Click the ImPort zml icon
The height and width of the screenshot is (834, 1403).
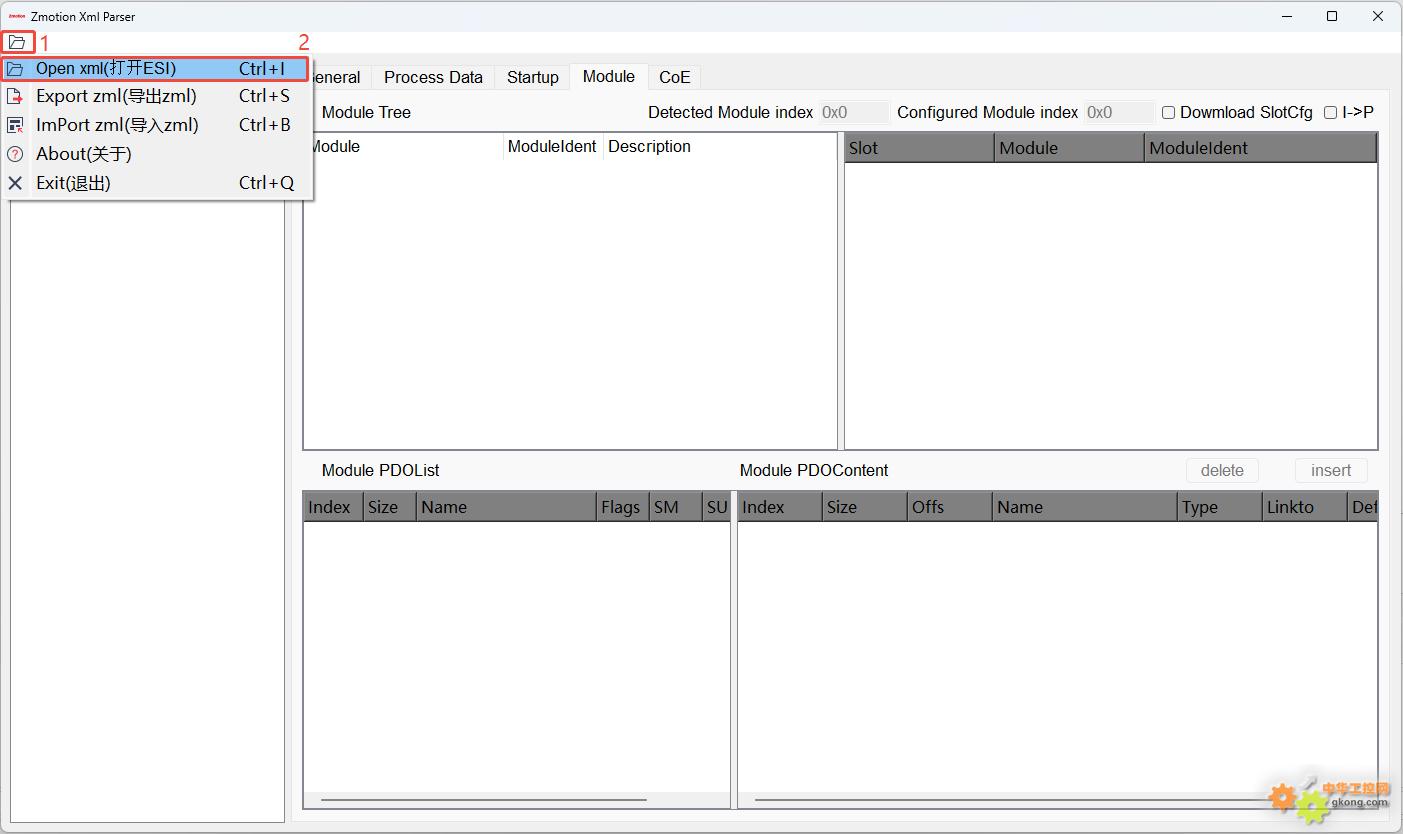[x=15, y=125]
